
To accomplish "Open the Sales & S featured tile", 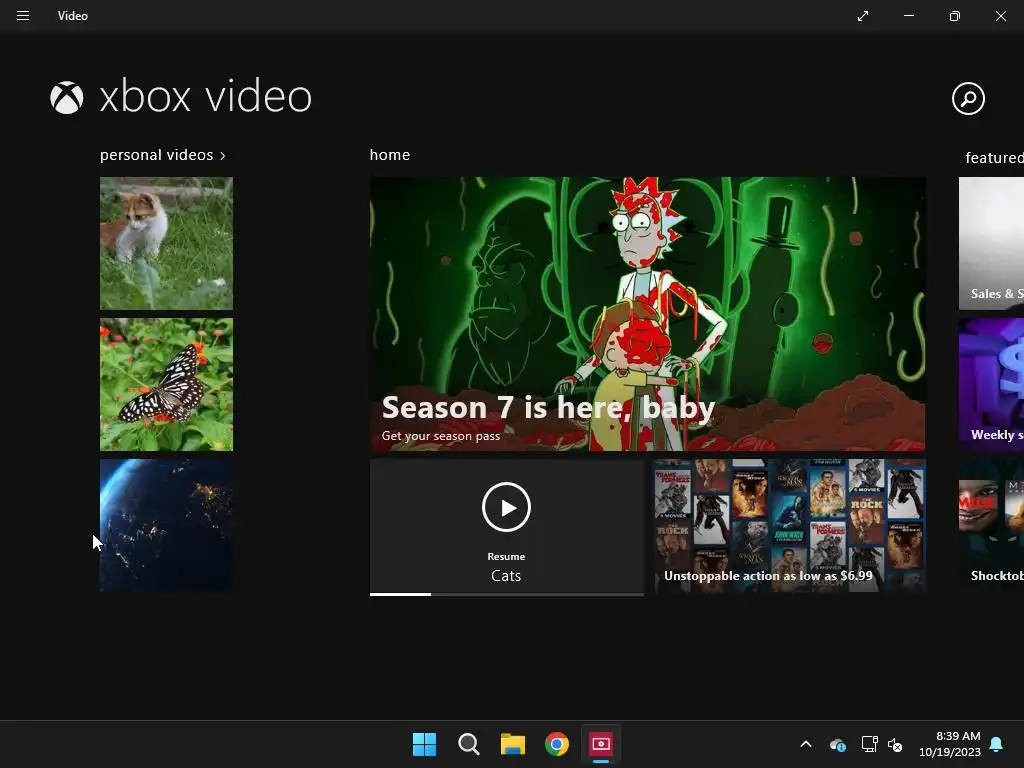I will [991, 244].
